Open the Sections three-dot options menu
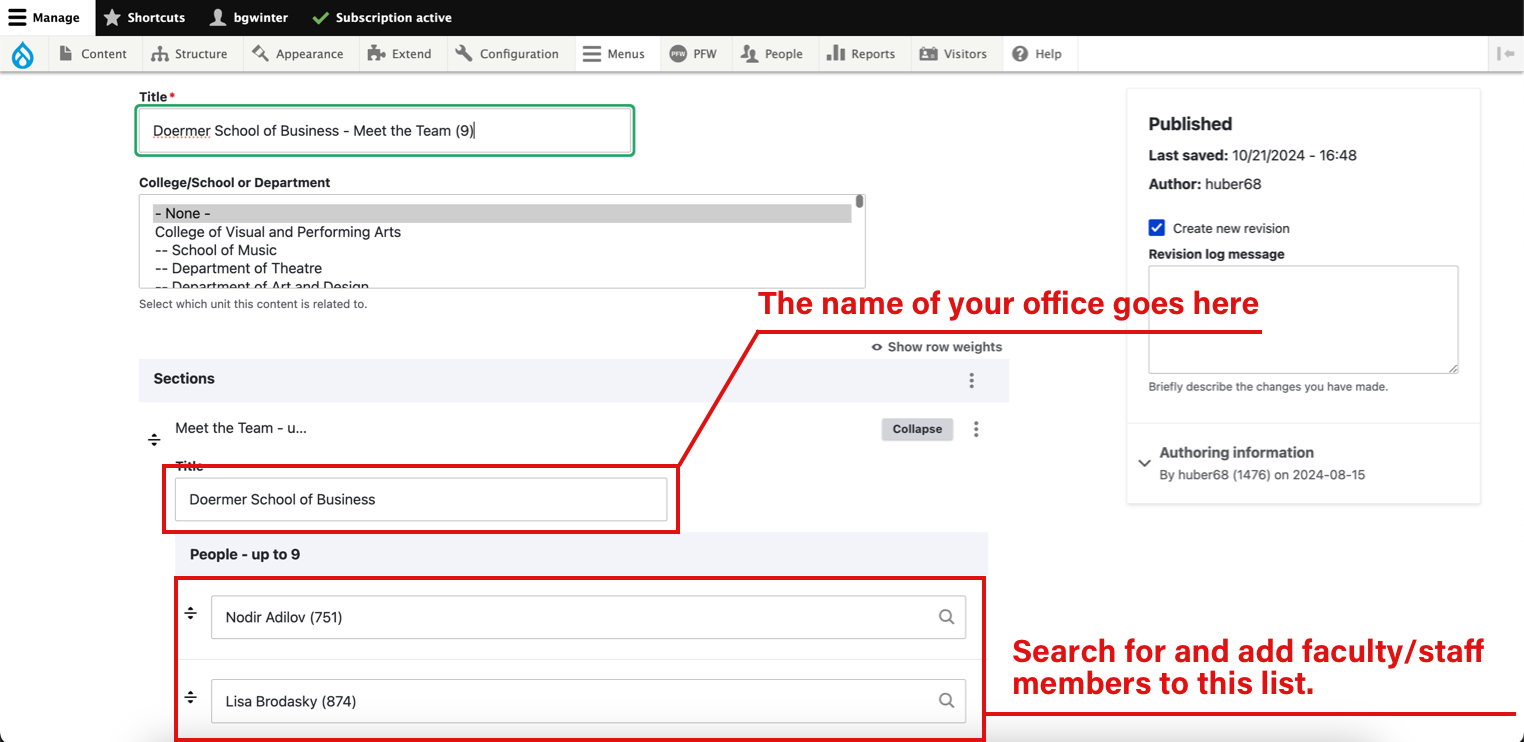 pos(971,380)
